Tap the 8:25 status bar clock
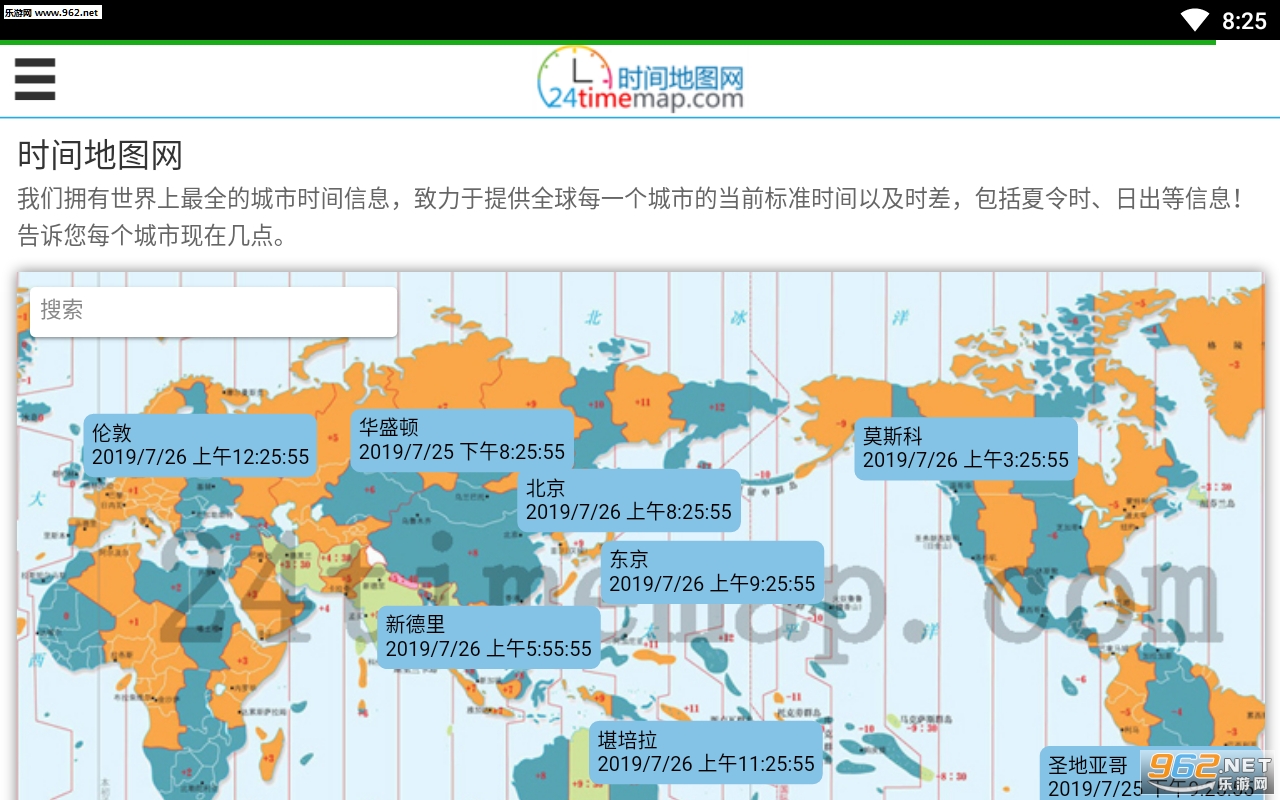Viewport: 1280px width, 800px height. (1244, 21)
